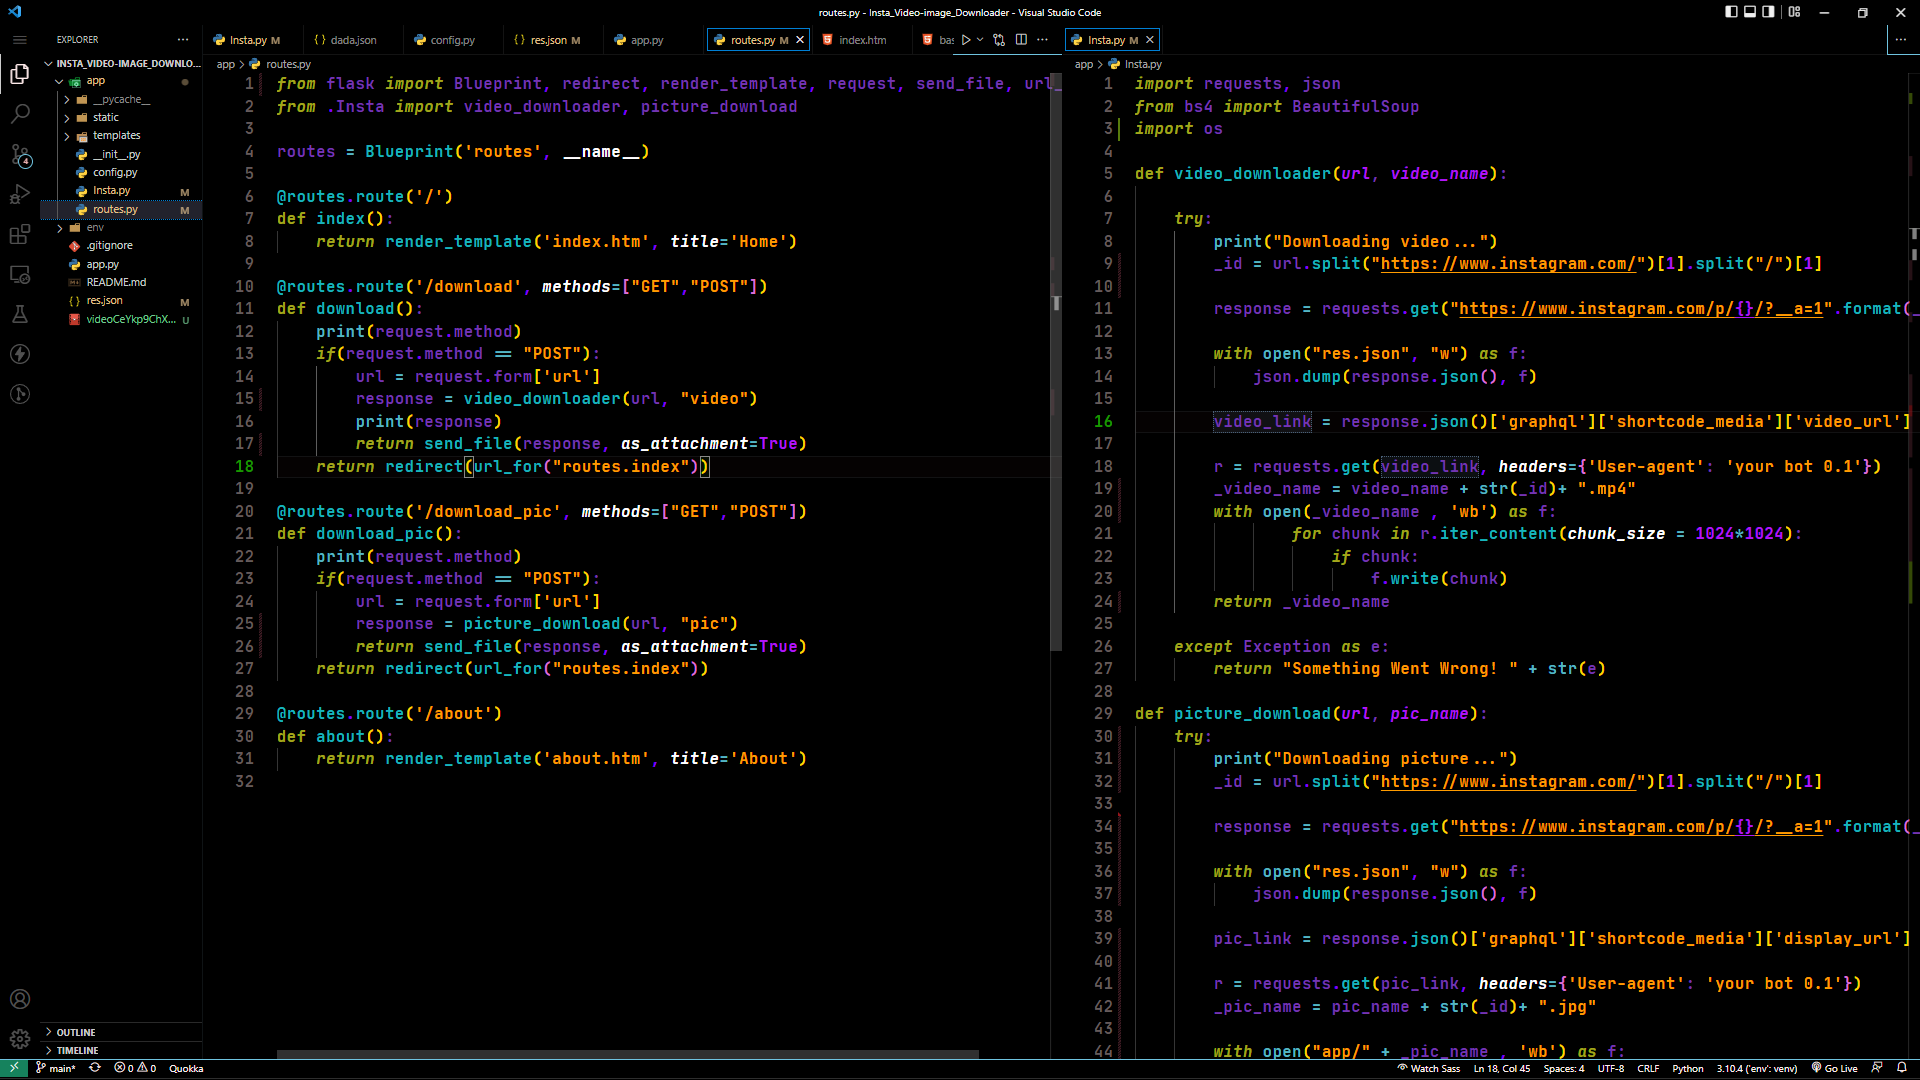
Task: Toggle the primary side bar layout button
Action: pyautogui.click(x=1731, y=12)
